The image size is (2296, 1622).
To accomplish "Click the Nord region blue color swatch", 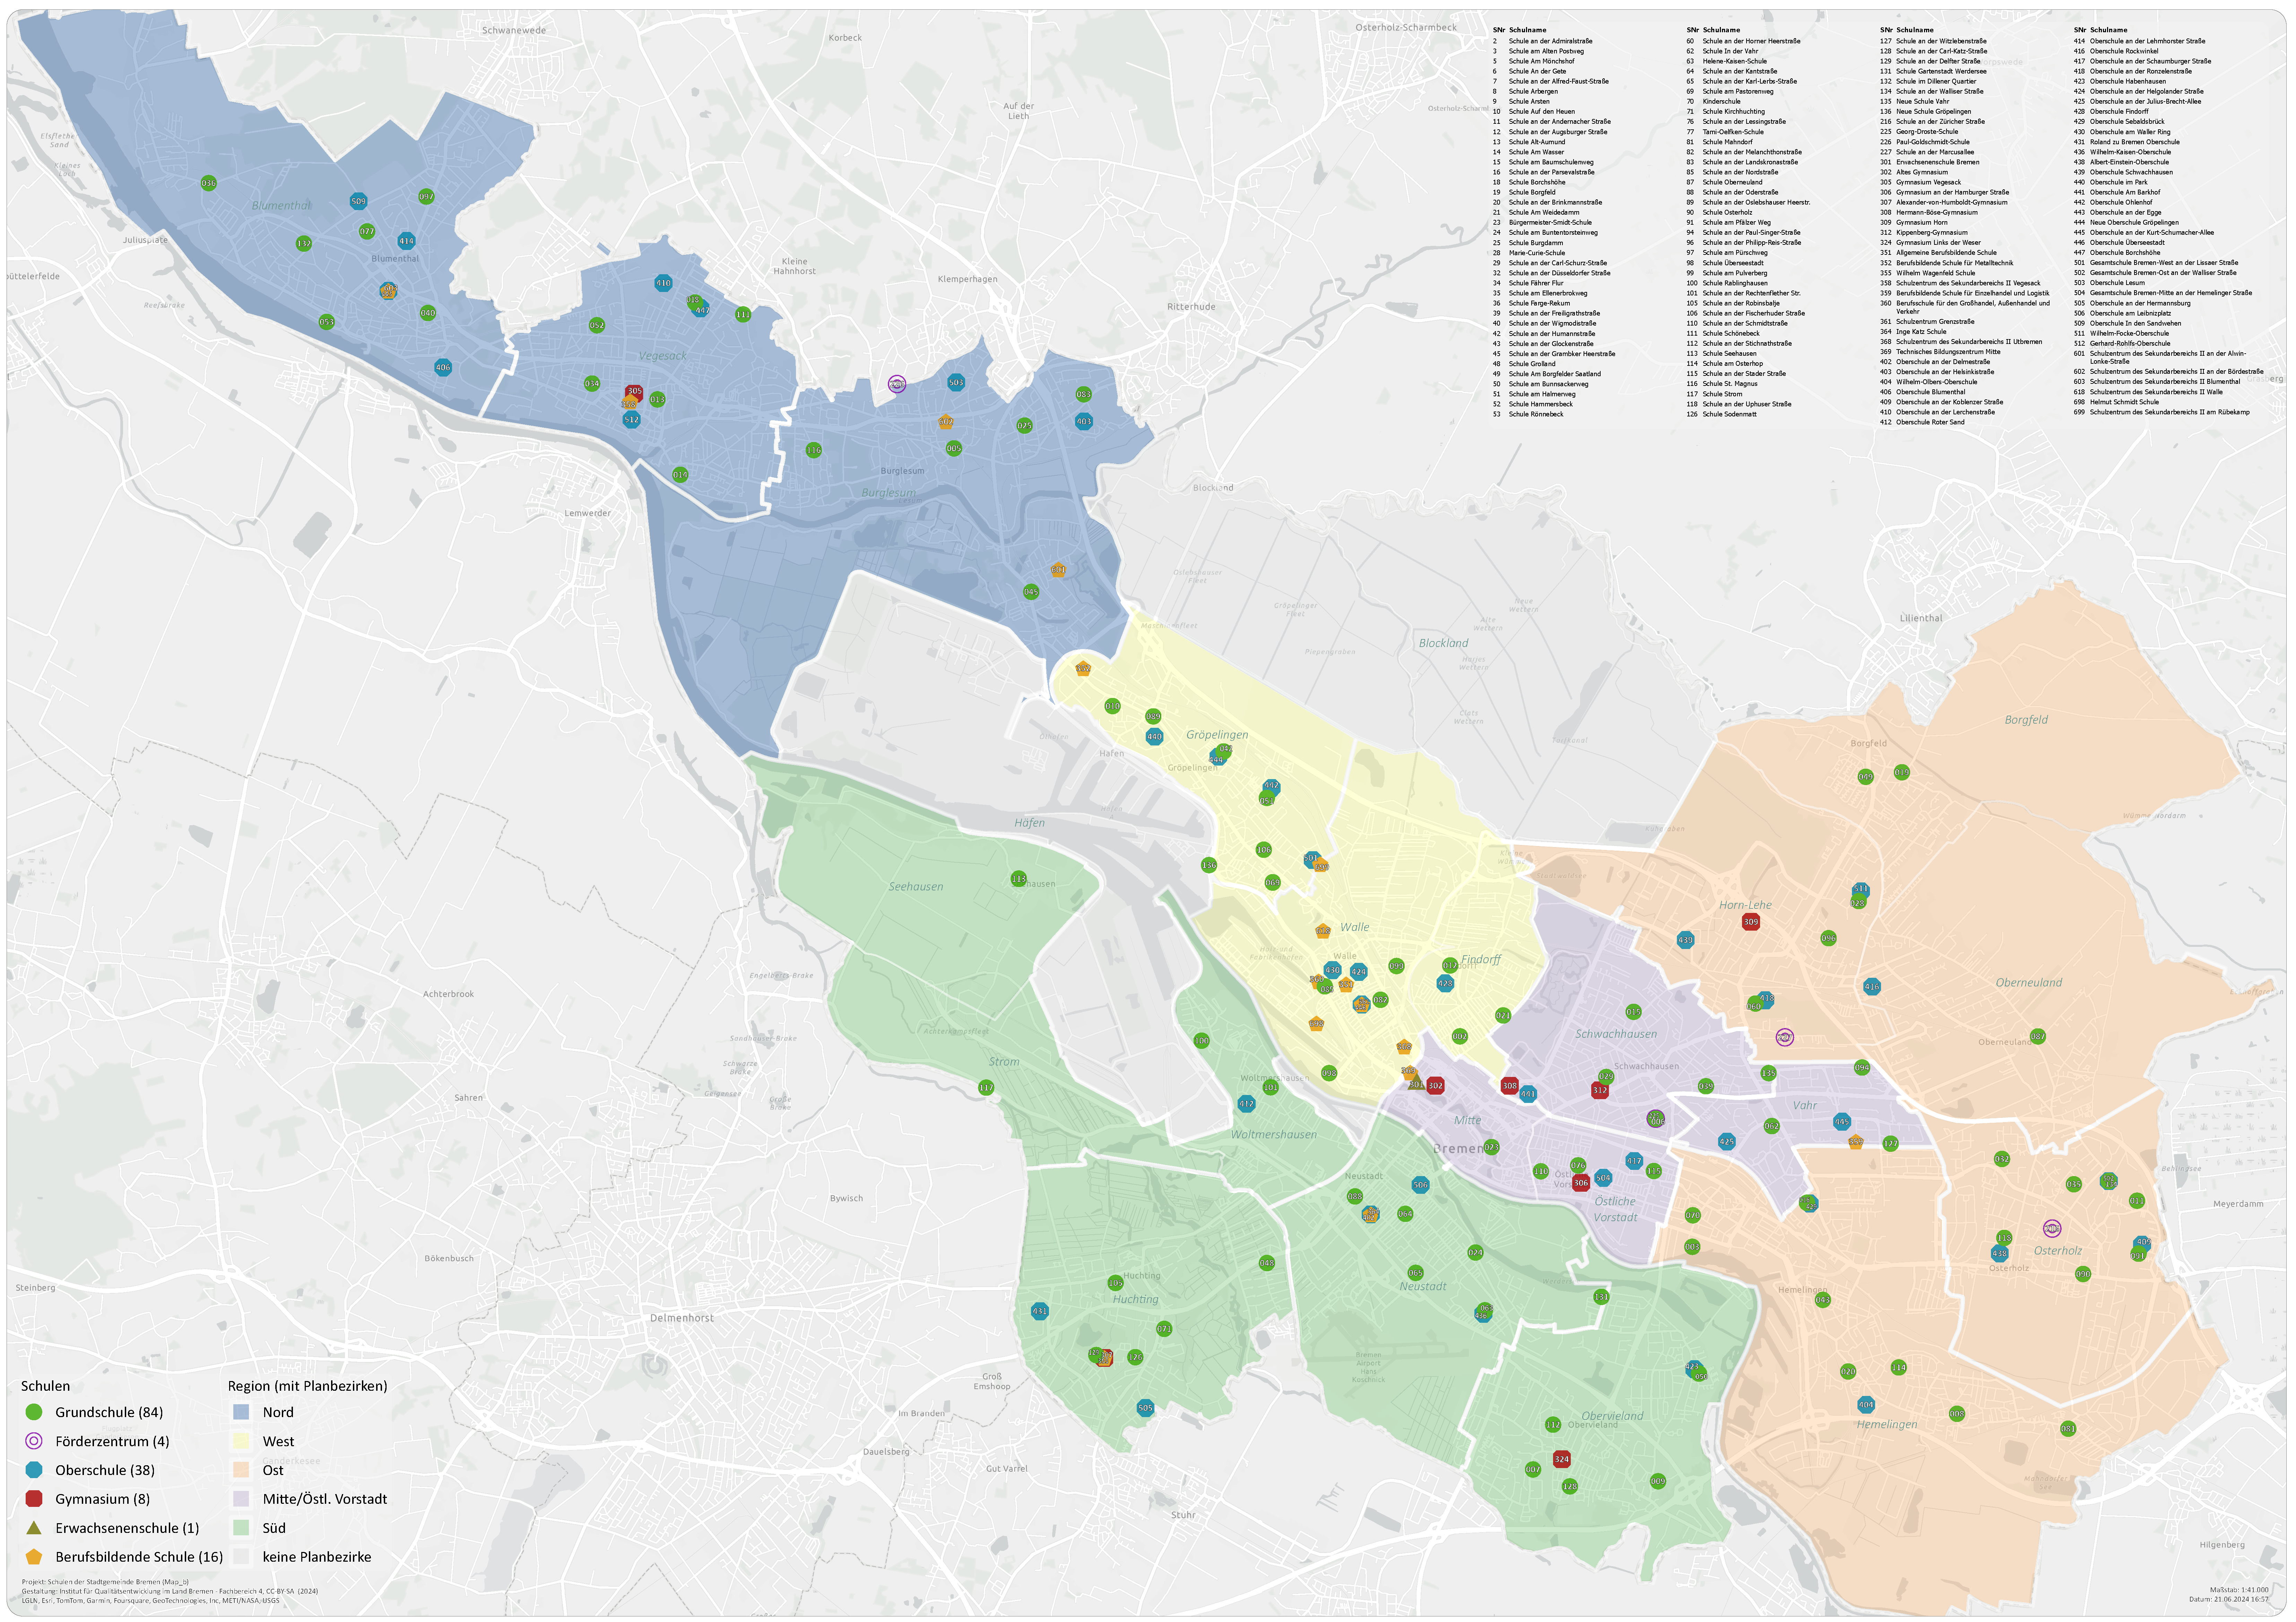I will [241, 1412].
